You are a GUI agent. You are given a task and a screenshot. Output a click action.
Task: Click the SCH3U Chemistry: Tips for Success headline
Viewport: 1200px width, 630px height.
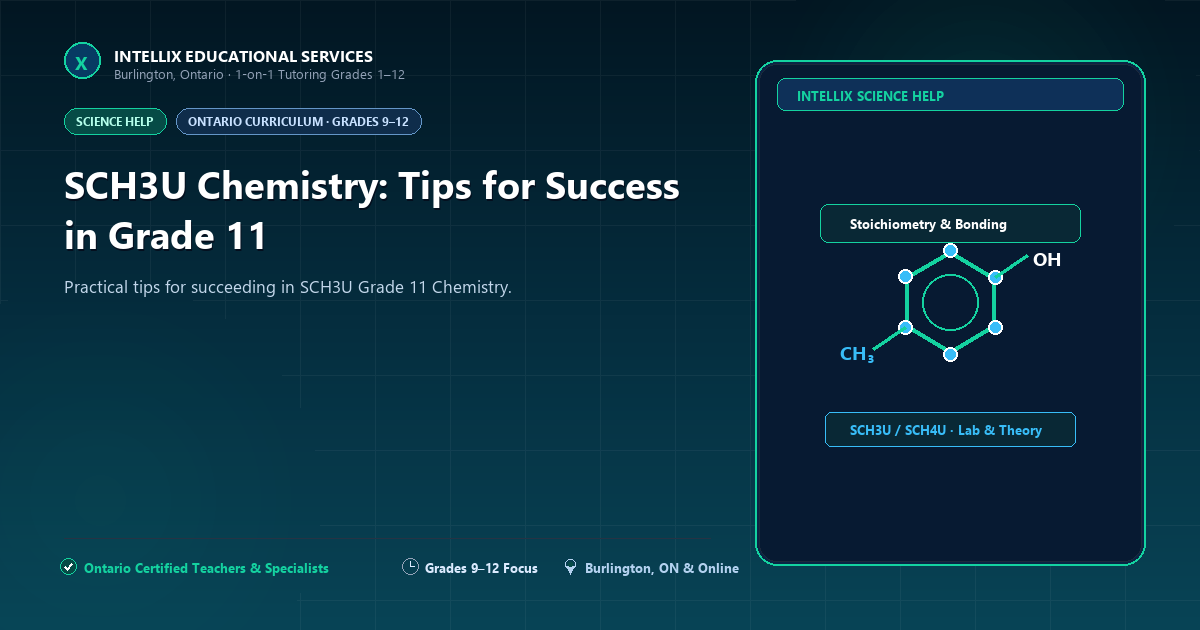372,211
